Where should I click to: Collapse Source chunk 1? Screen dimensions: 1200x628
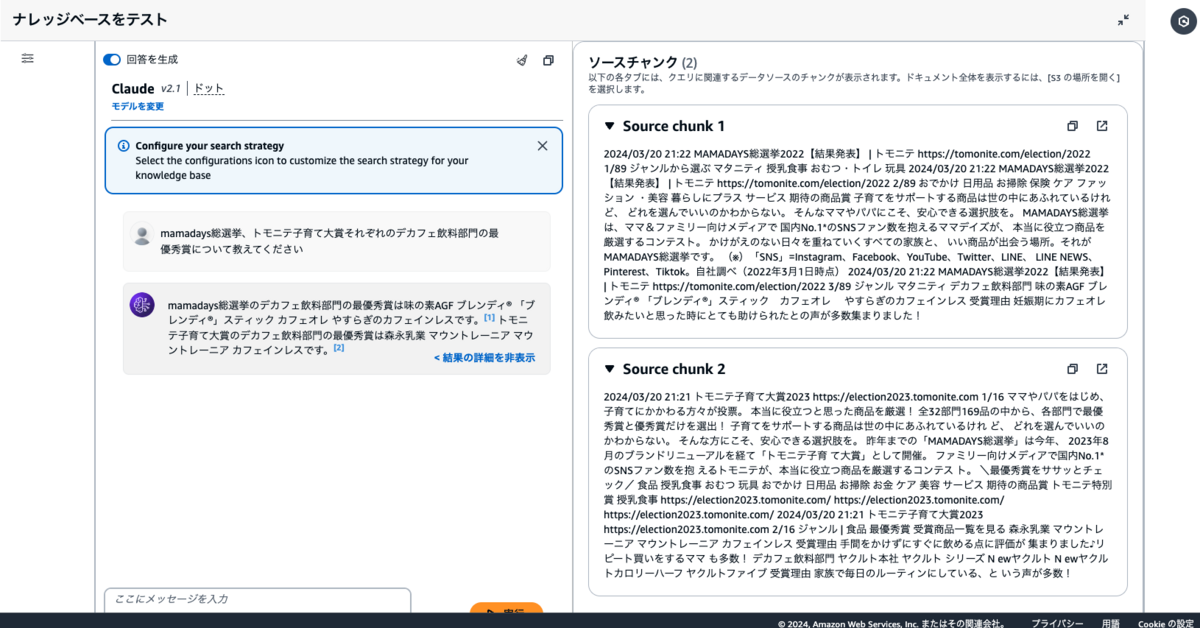point(609,126)
